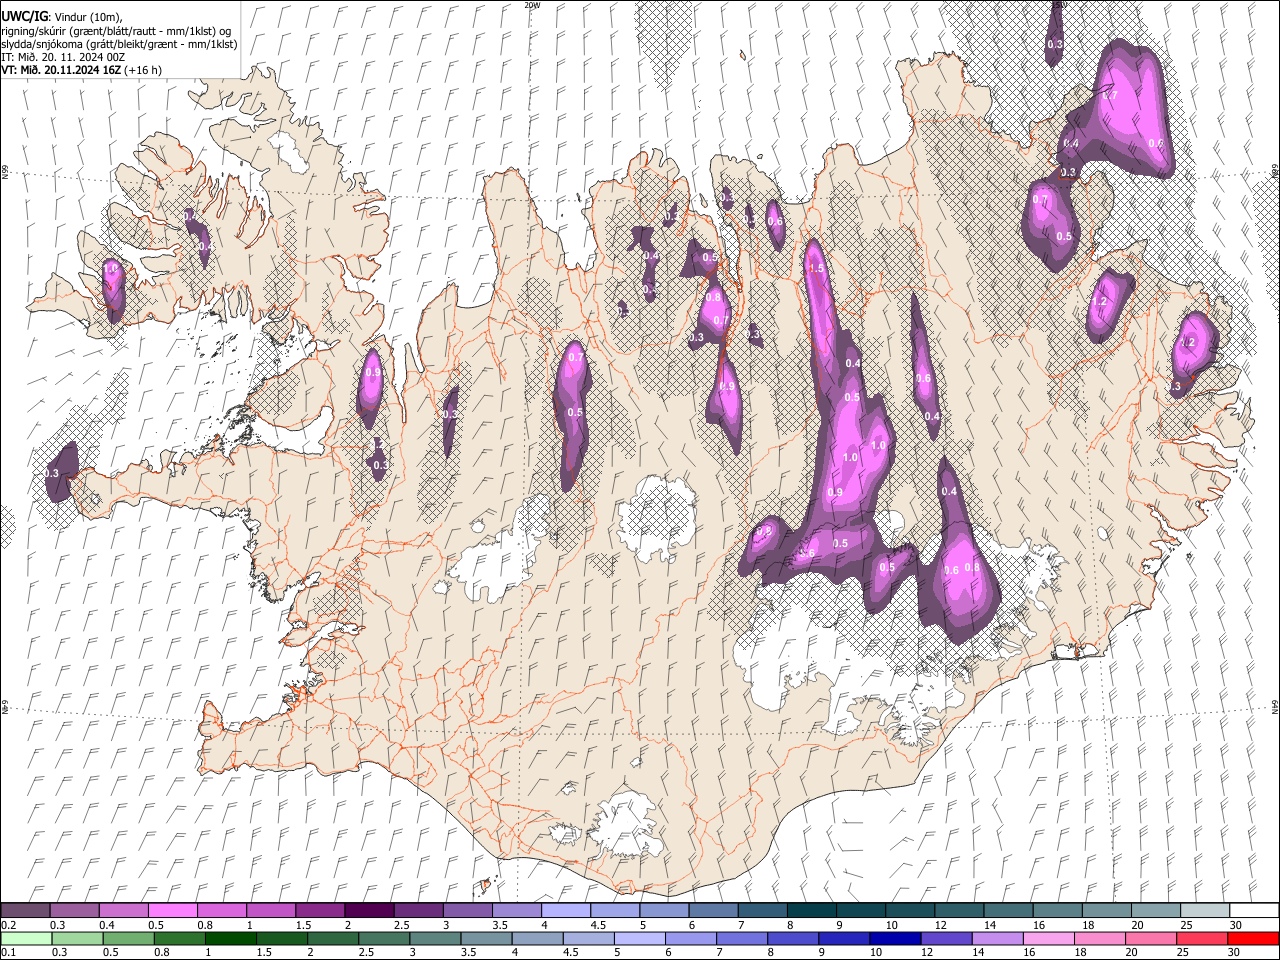Pick the dark teal 8 swatch, upper legend

(812, 910)
